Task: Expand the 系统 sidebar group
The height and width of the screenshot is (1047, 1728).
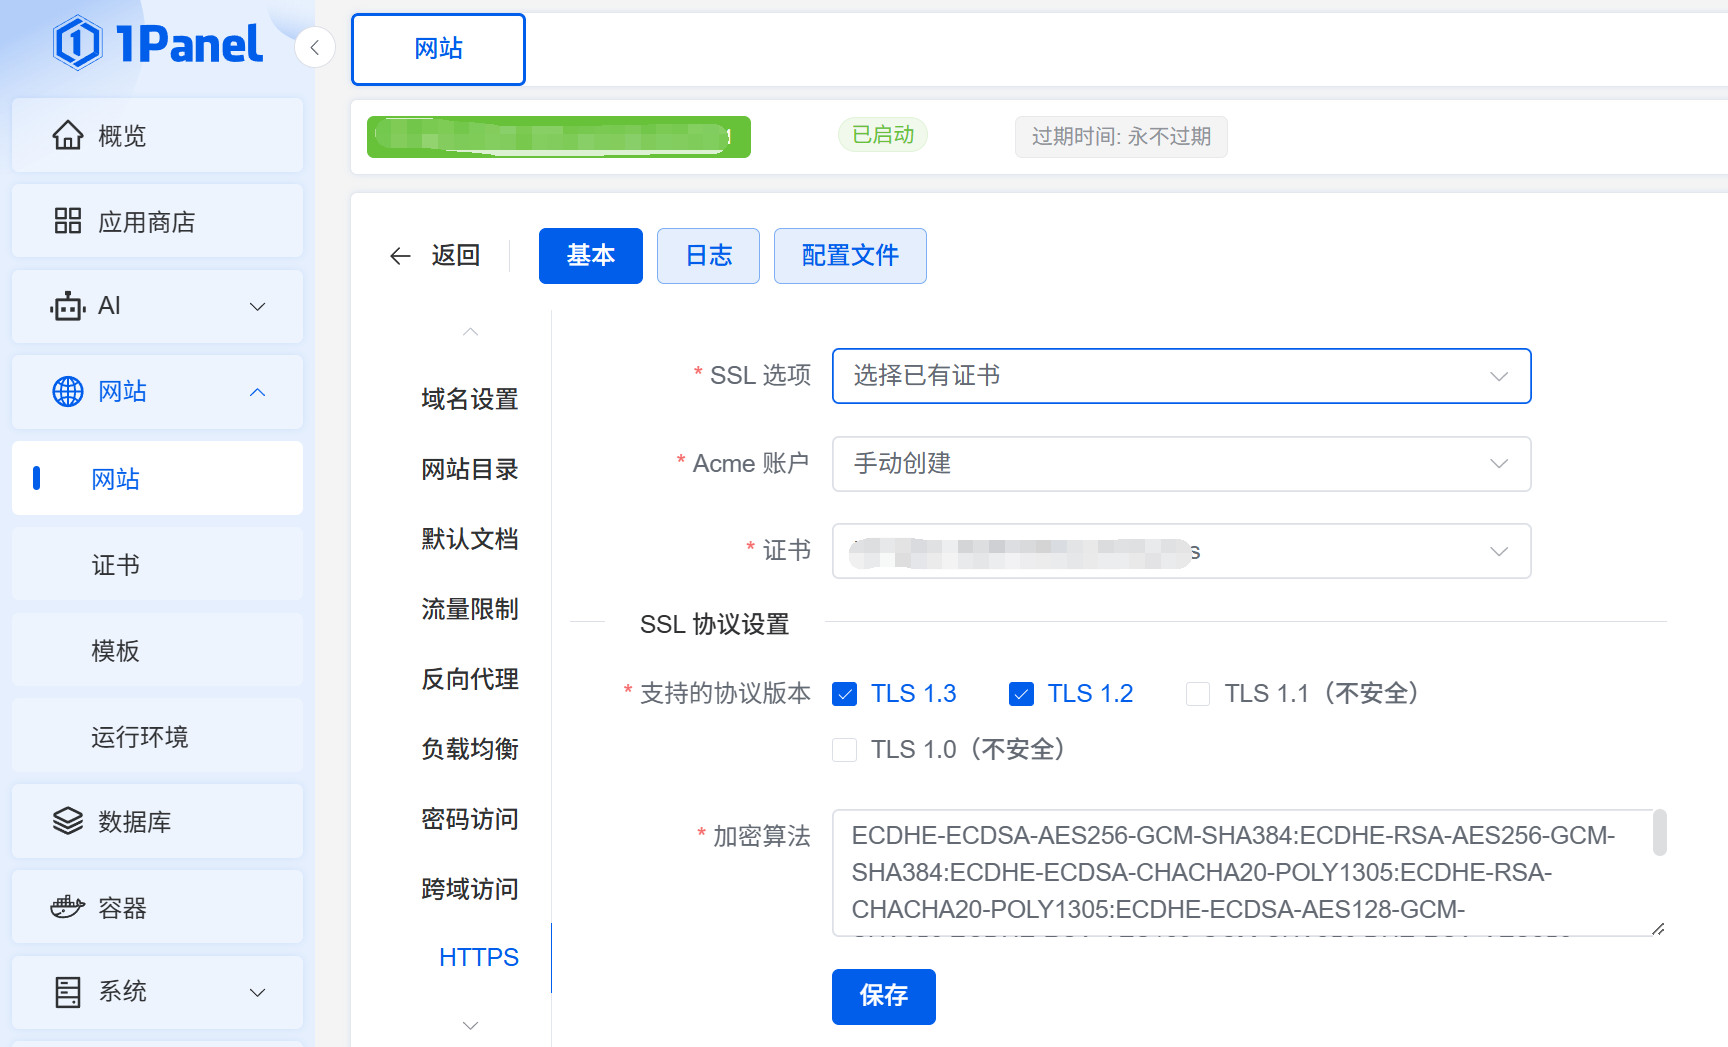Action: click(x=258, y=992)
